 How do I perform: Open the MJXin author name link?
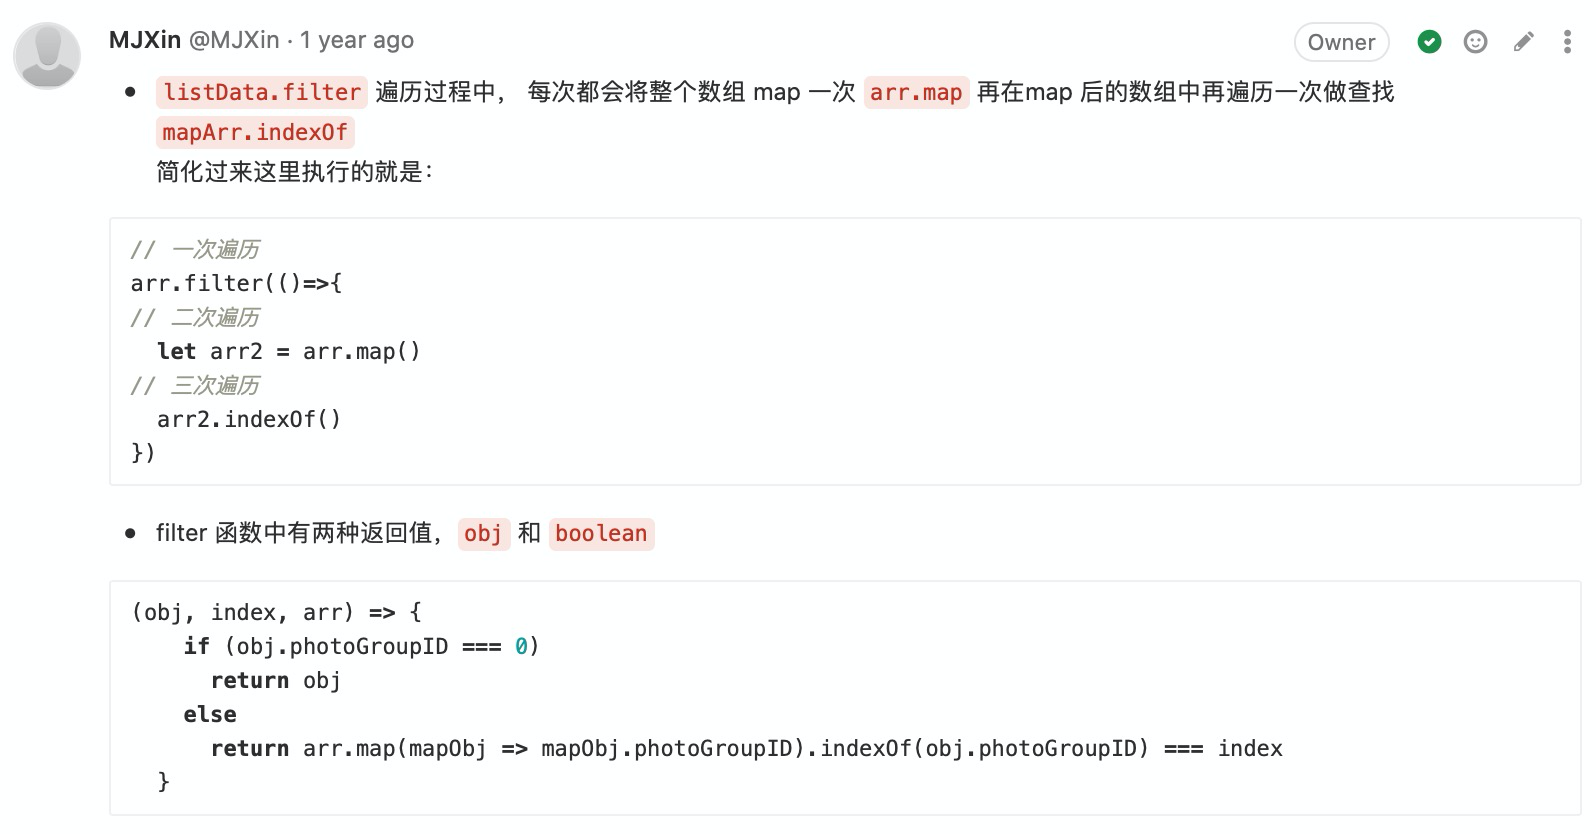click(x=145, y=40)
